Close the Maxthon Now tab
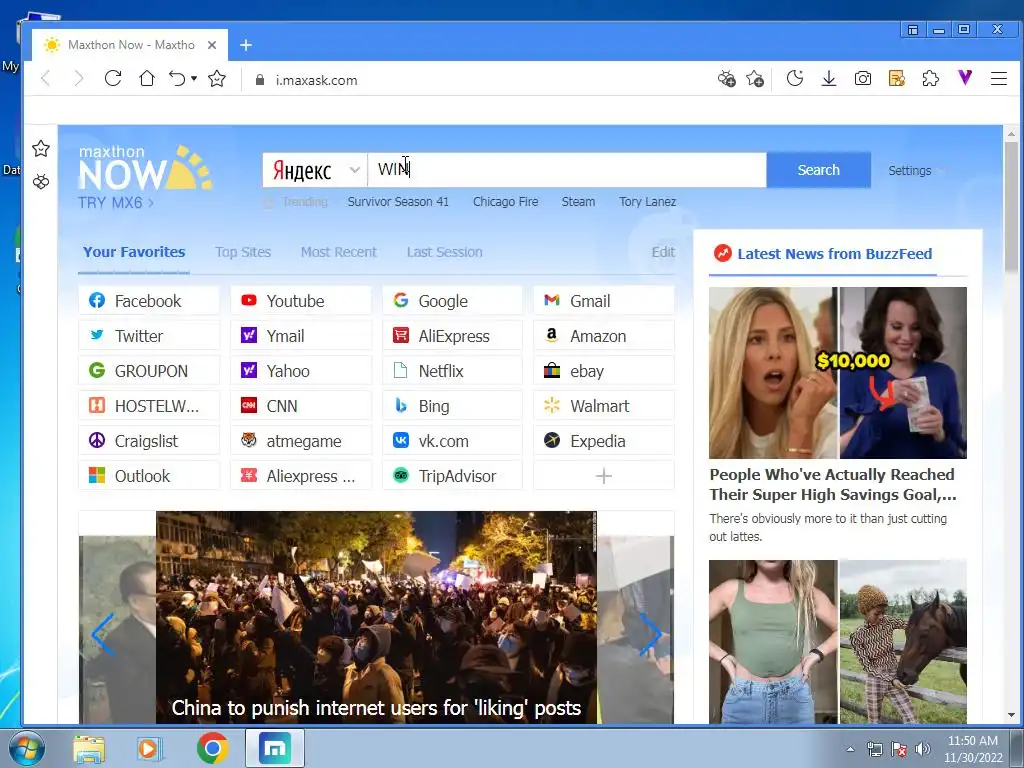This screenshot has width=1024, height=768. click(212, 45)
